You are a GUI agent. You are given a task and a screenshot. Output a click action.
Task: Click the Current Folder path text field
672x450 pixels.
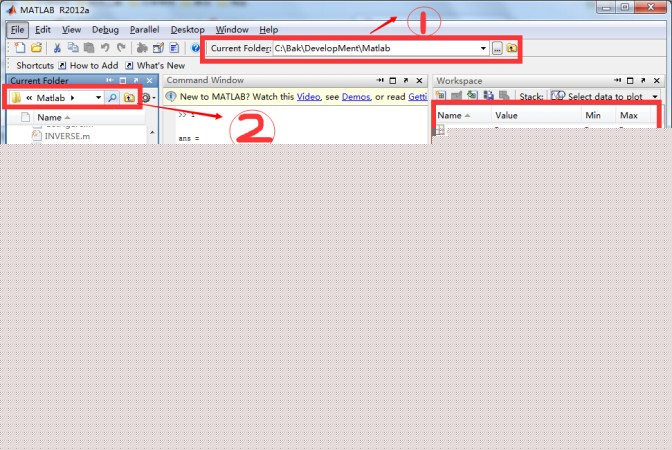[x=376, y=48]
